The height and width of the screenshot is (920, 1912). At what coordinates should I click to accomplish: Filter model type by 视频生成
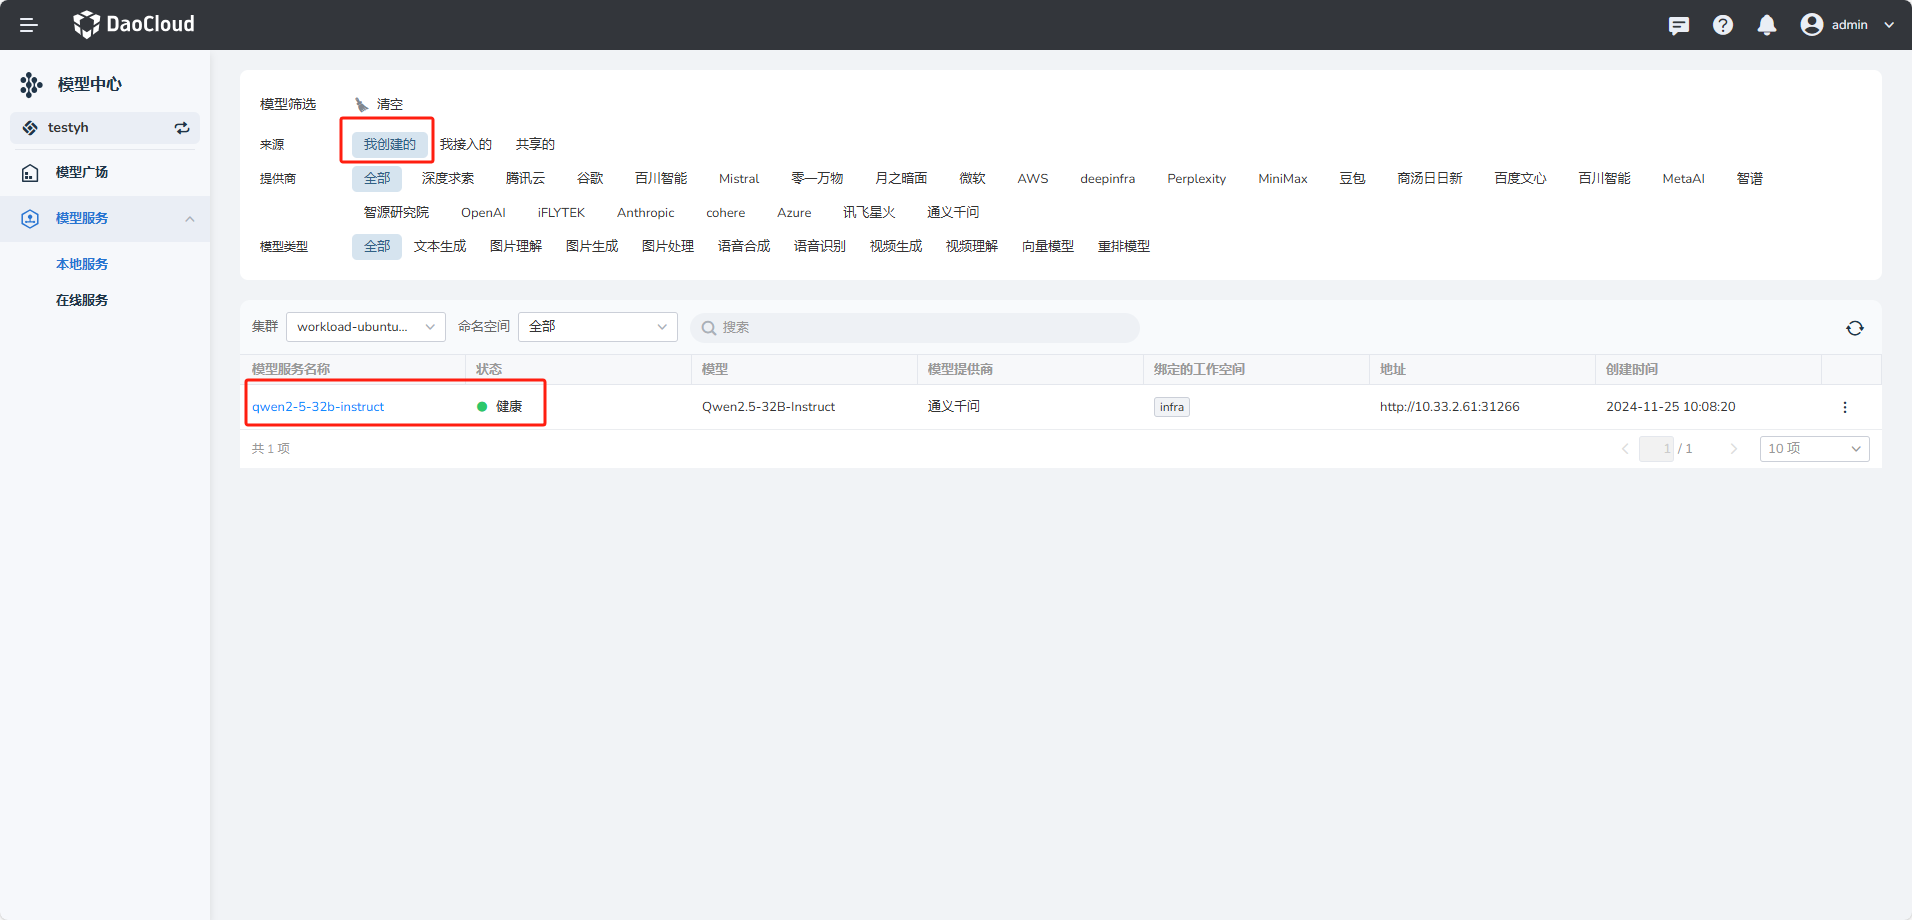pos(896,247)
